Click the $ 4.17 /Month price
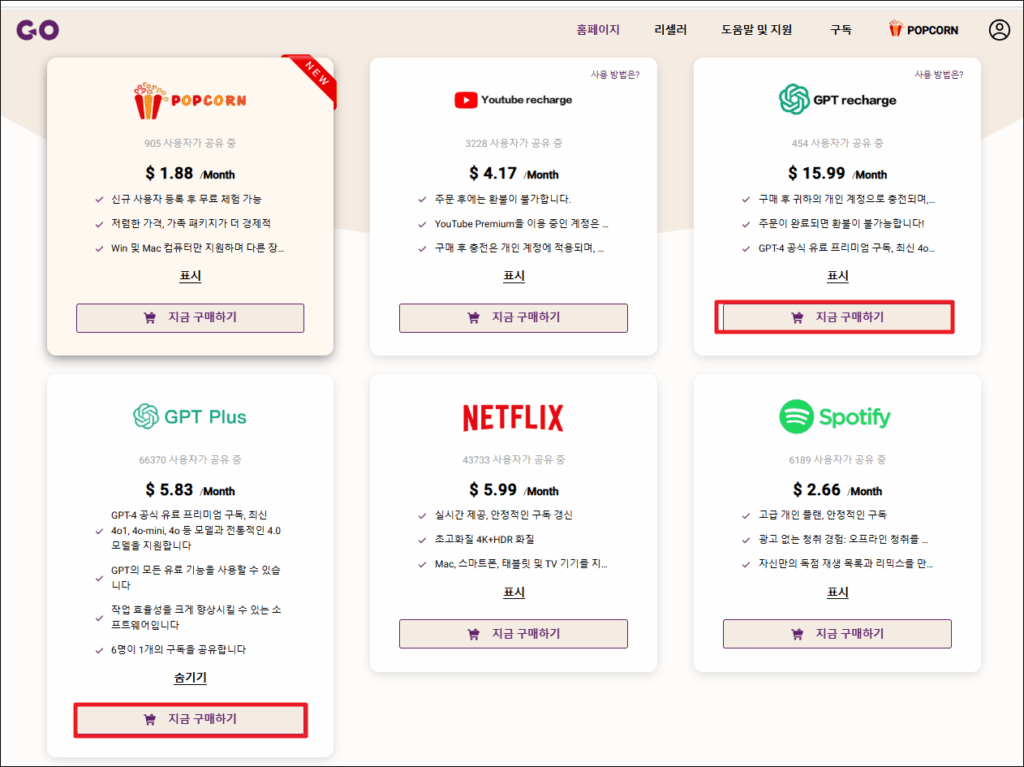 pyautogui.click(x=513, y=173)
